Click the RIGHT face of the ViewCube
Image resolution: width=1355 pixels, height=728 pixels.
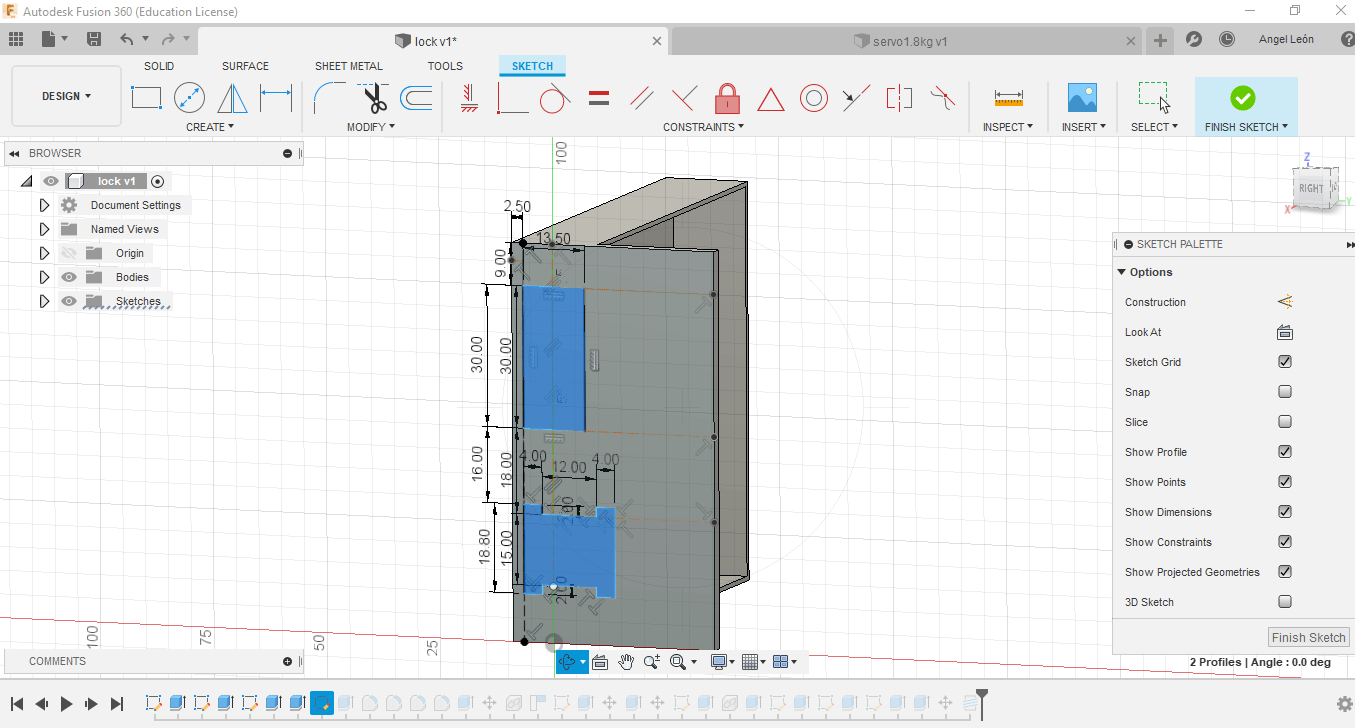pyautogui.click(x=1310, y=188)
